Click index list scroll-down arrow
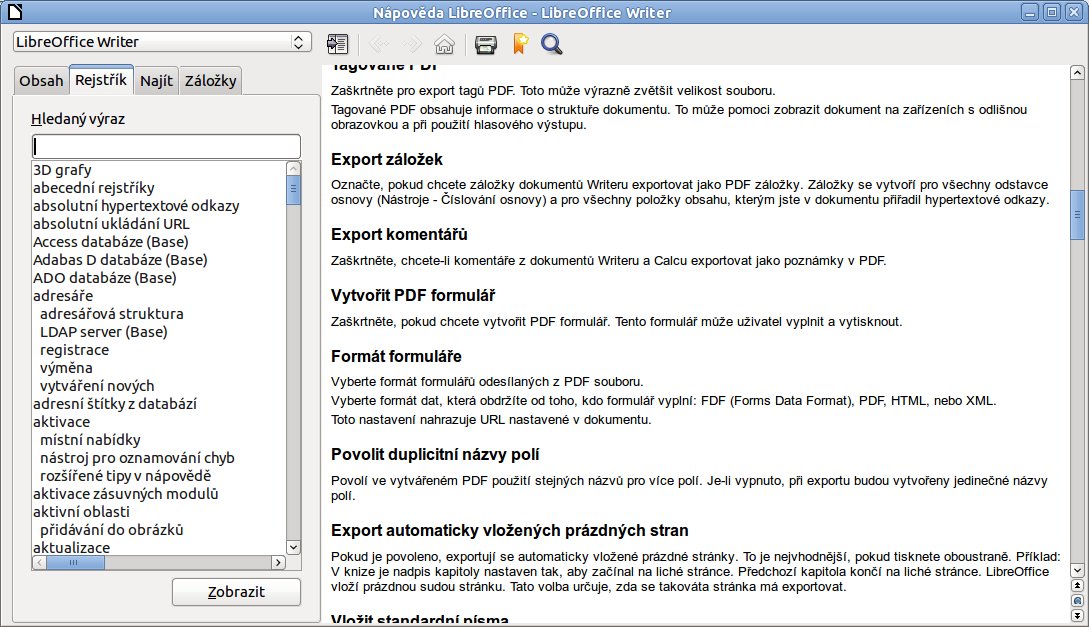Image resolution: width=1089 pixels, height=627 pixels. point(294,547)
